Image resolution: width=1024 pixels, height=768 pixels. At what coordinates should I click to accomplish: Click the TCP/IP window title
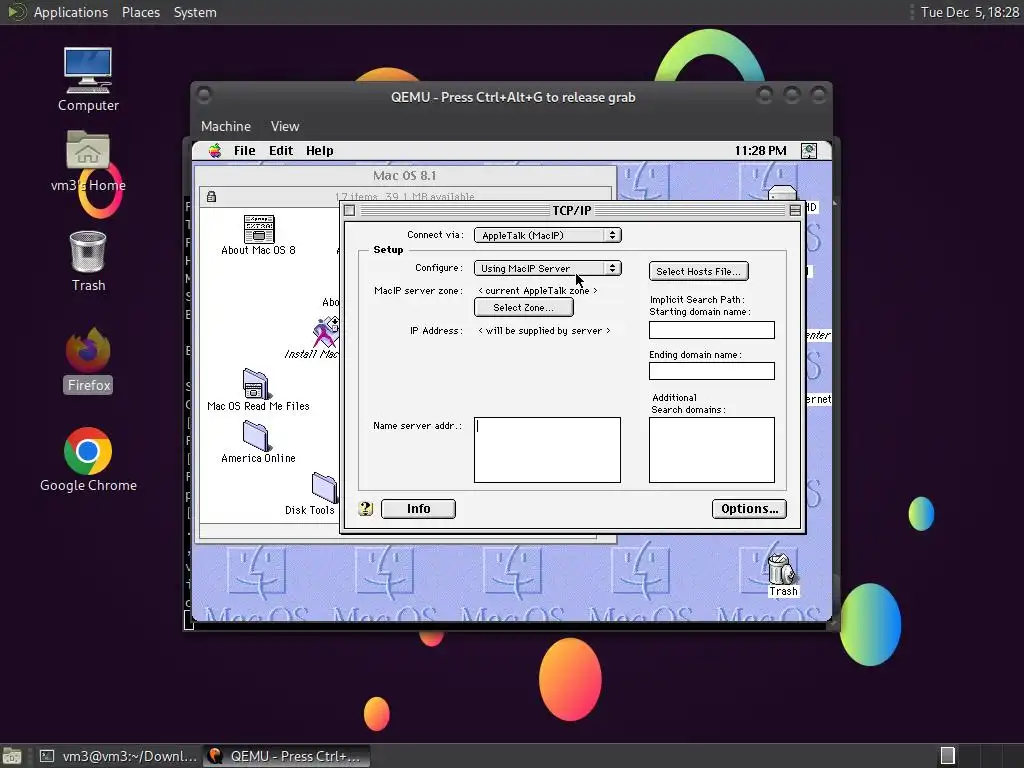pyautogui.click(x=571, y=210)
